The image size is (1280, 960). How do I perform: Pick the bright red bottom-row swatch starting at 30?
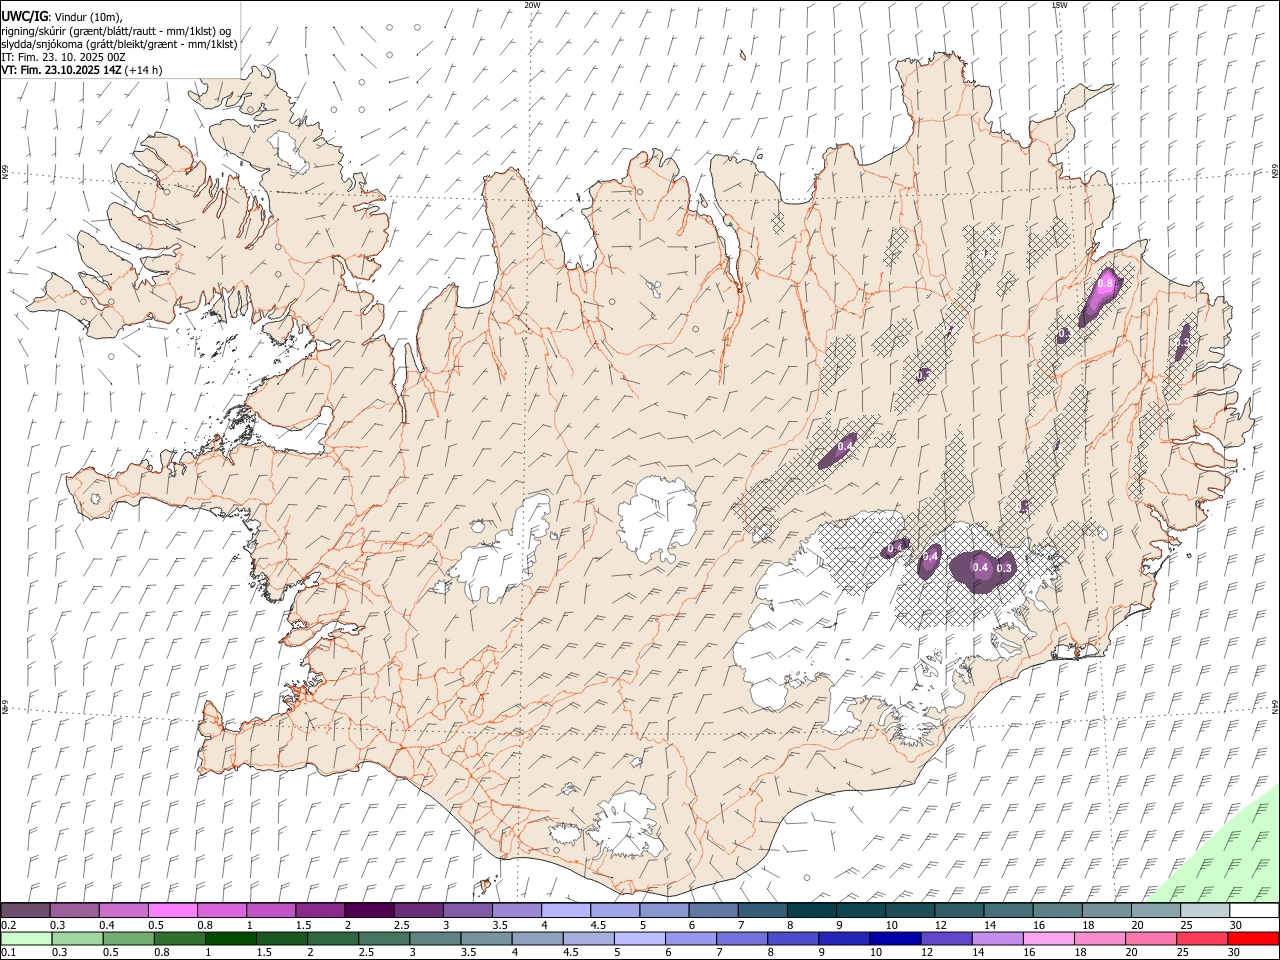[x=1253, y=938]
